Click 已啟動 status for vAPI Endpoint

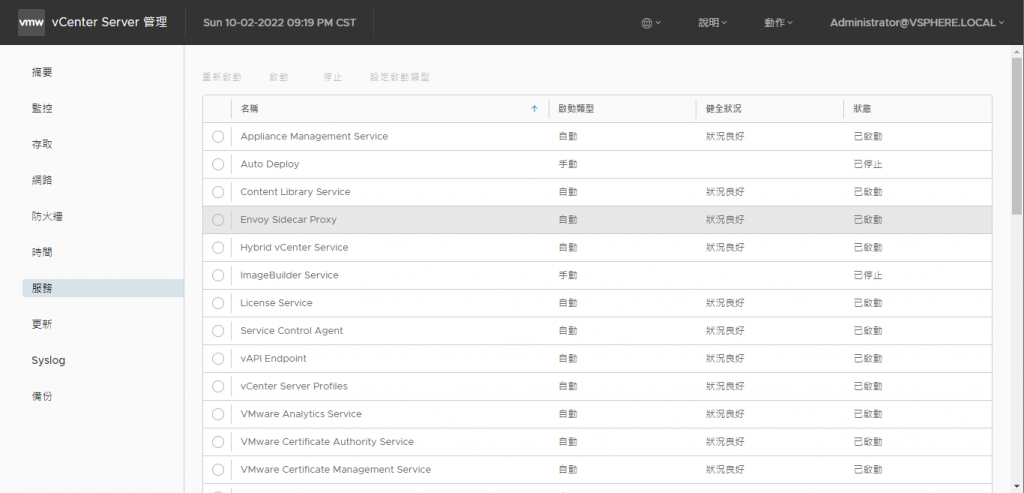[868, 358]
